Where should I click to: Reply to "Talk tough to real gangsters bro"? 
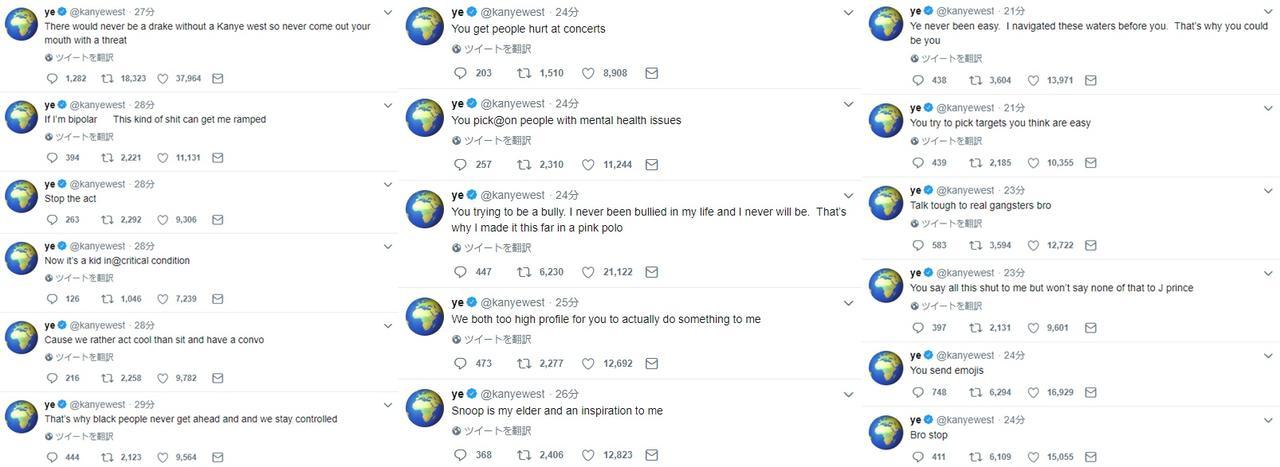[x=917, y=245]
